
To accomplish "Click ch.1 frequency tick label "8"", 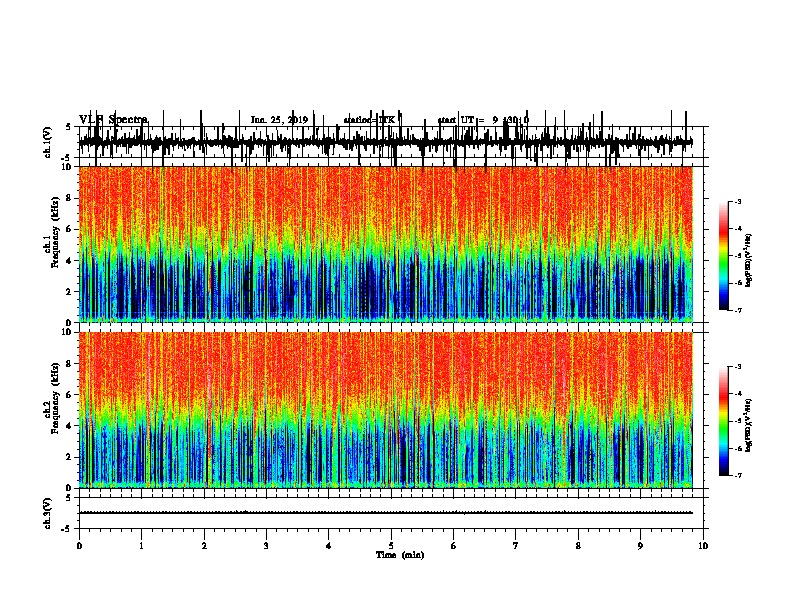I will point(70,198).
